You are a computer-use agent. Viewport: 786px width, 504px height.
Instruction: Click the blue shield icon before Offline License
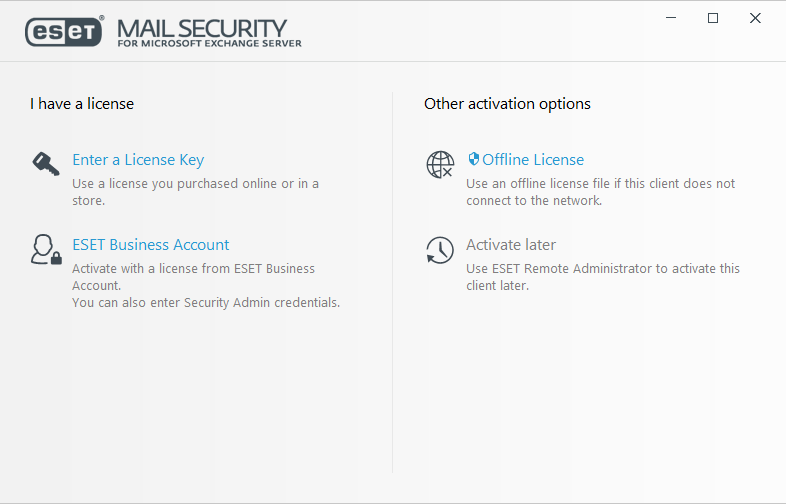pos(473,159)
